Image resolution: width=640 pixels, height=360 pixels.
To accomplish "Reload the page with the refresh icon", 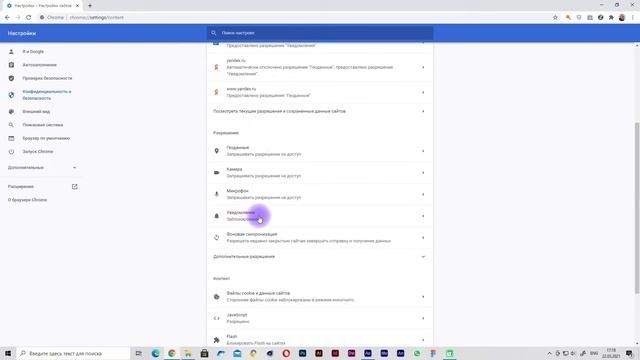I will (29, 18).
